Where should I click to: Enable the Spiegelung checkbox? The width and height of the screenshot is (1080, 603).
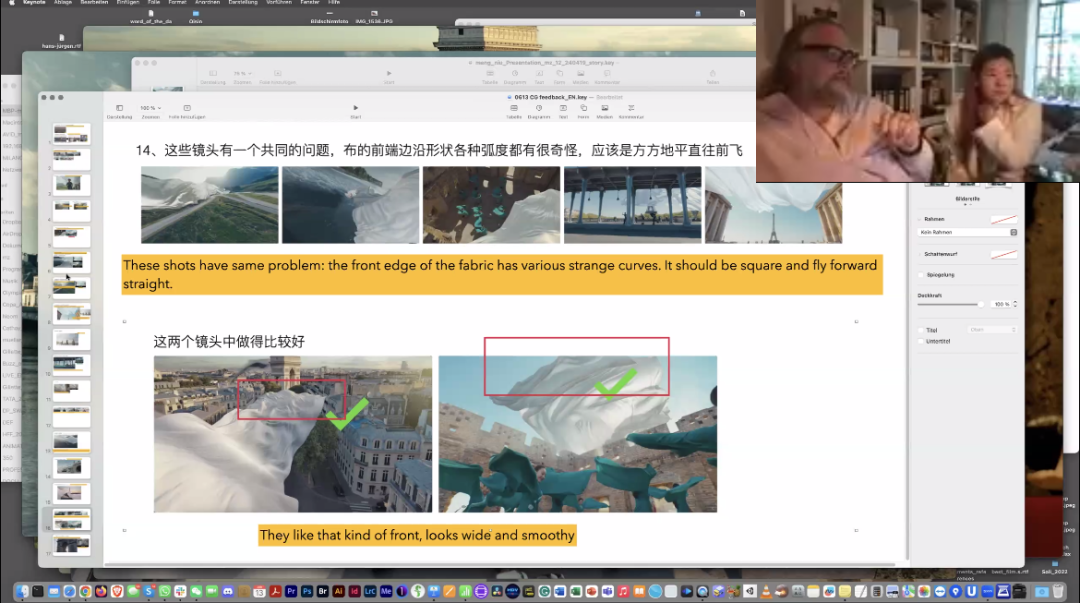point(921,275)
